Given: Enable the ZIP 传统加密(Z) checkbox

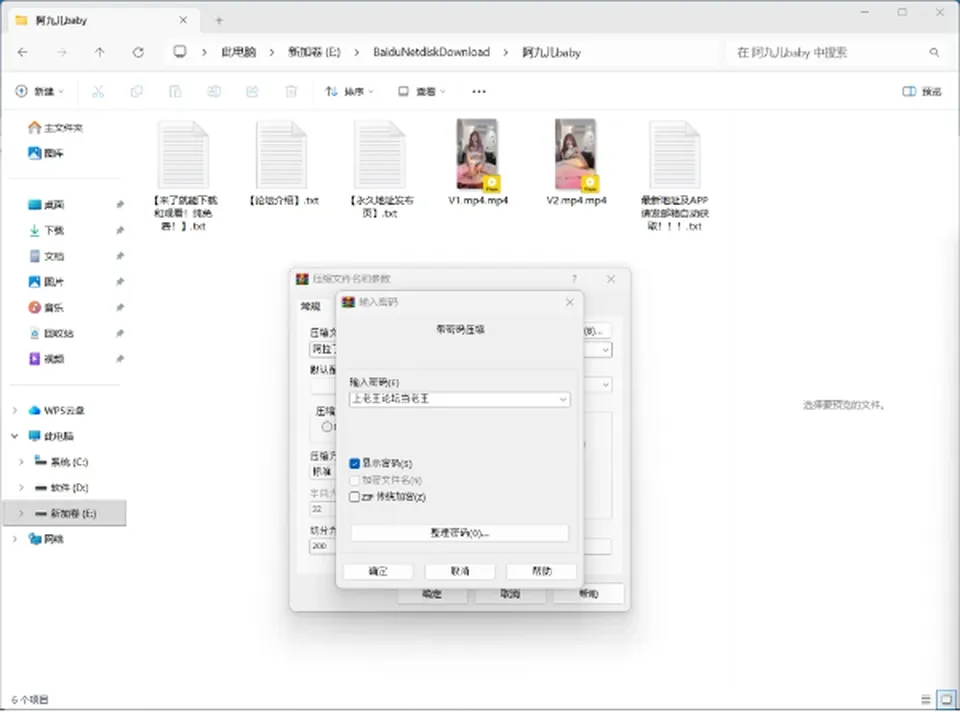Looking at the screenshot, I should (354, 497).
